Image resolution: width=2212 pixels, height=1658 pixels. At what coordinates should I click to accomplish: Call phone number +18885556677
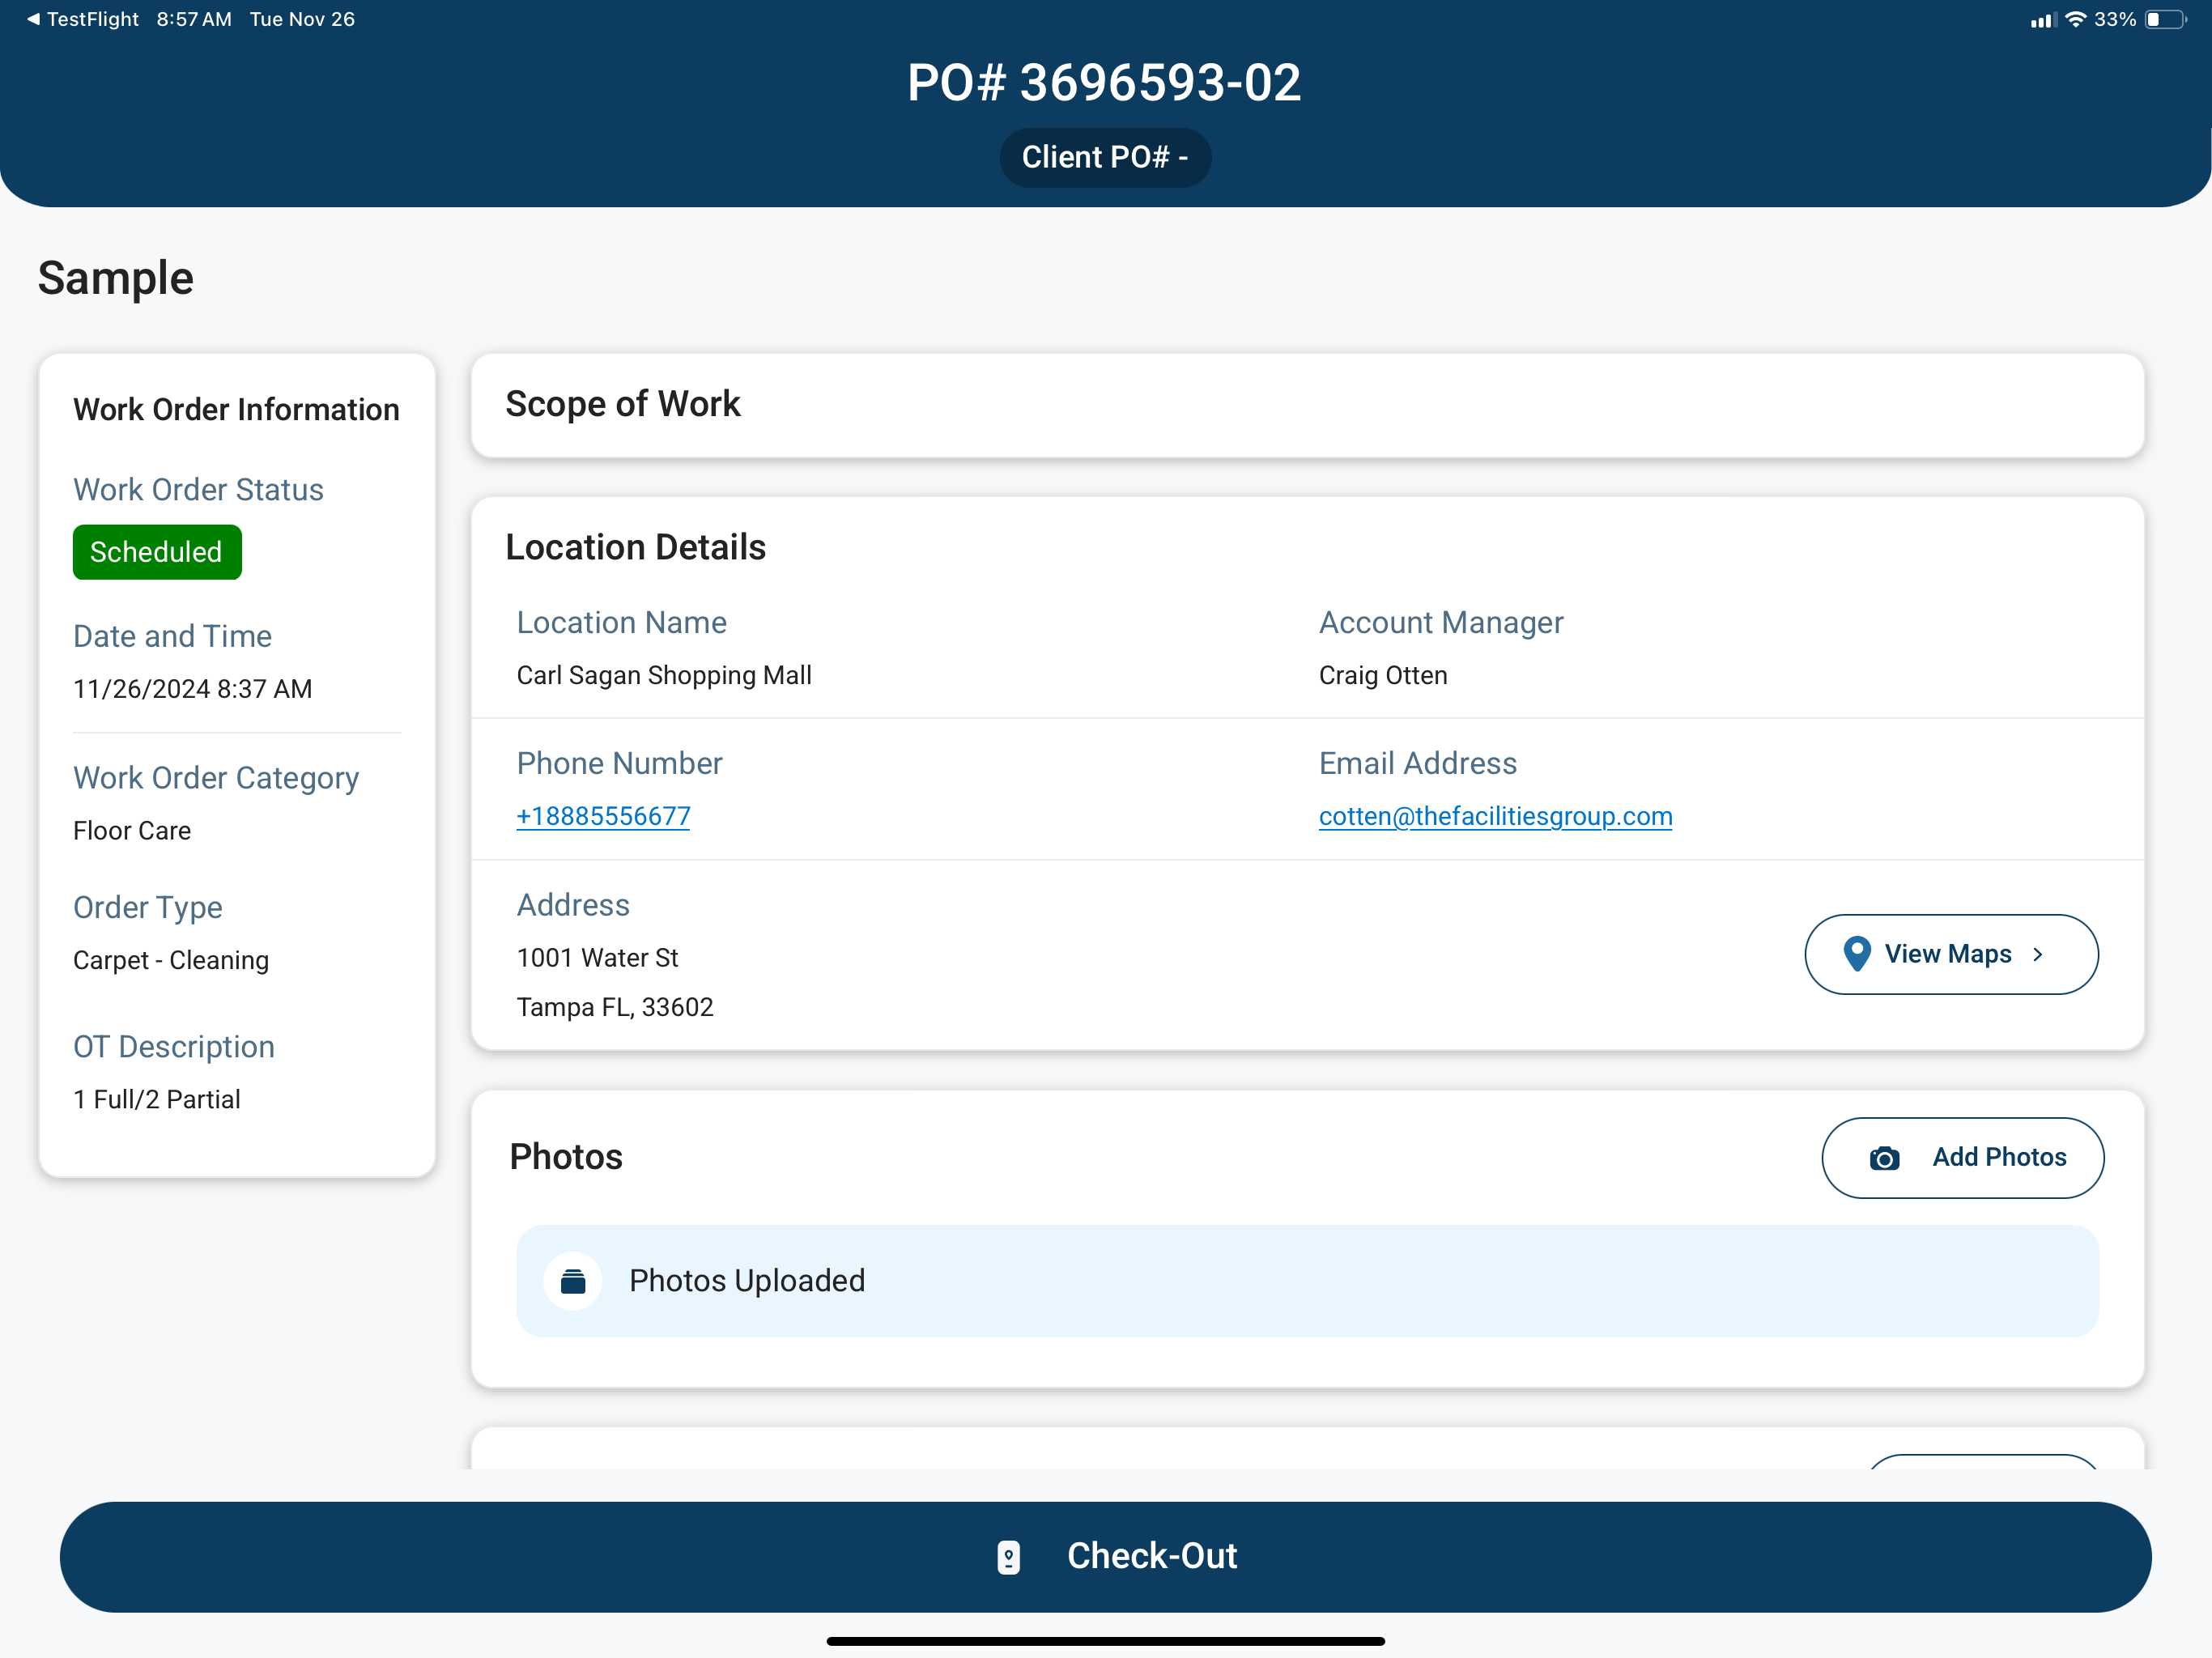click(x=603, y=816)
